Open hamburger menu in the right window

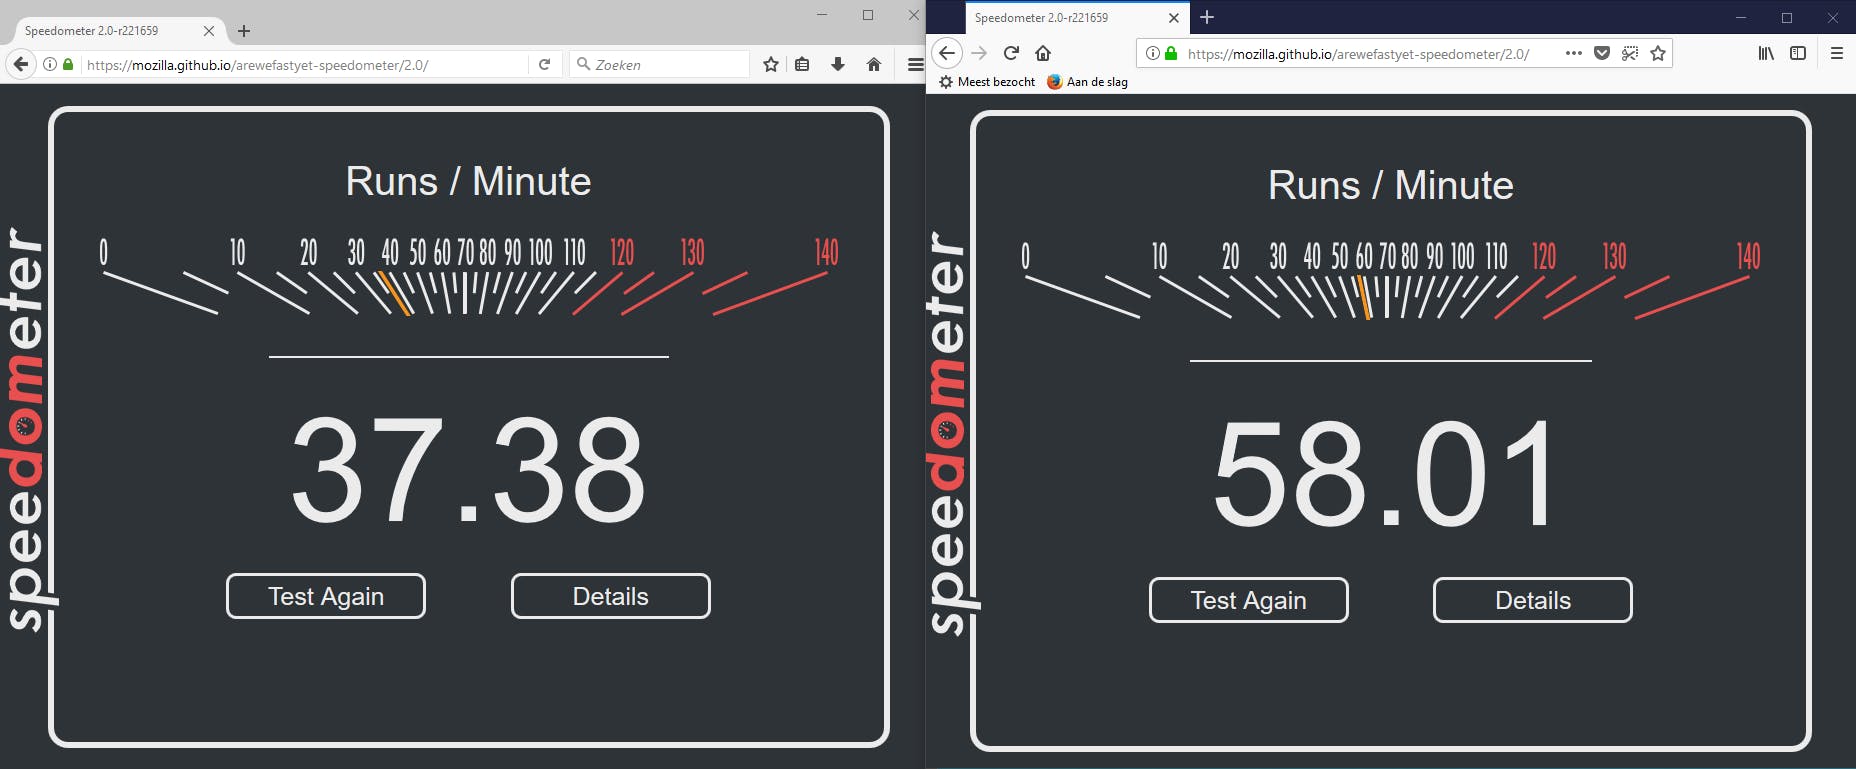pyautogui.click(x=1837, y=53)
